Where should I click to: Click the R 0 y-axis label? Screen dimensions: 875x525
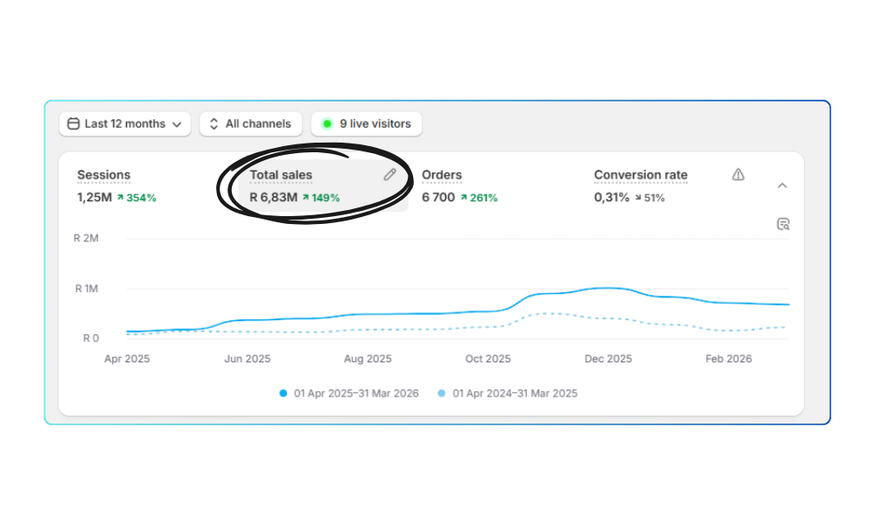[91, 338]
